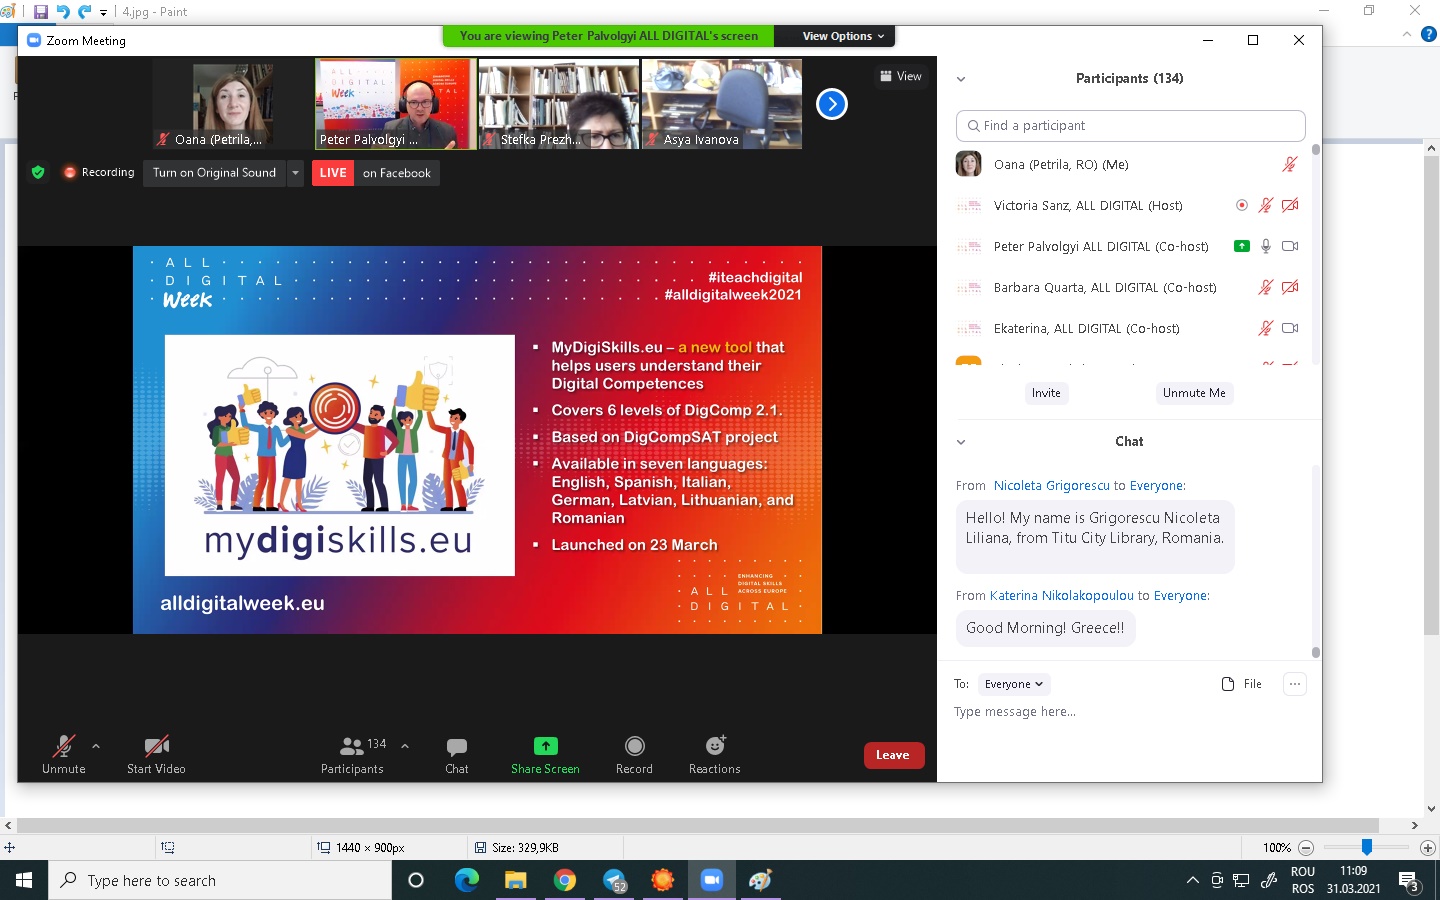Click the Invite button in Participants
This screenshot has height=900, width=1440.
pyautogui.click(x=1046, y=393)
